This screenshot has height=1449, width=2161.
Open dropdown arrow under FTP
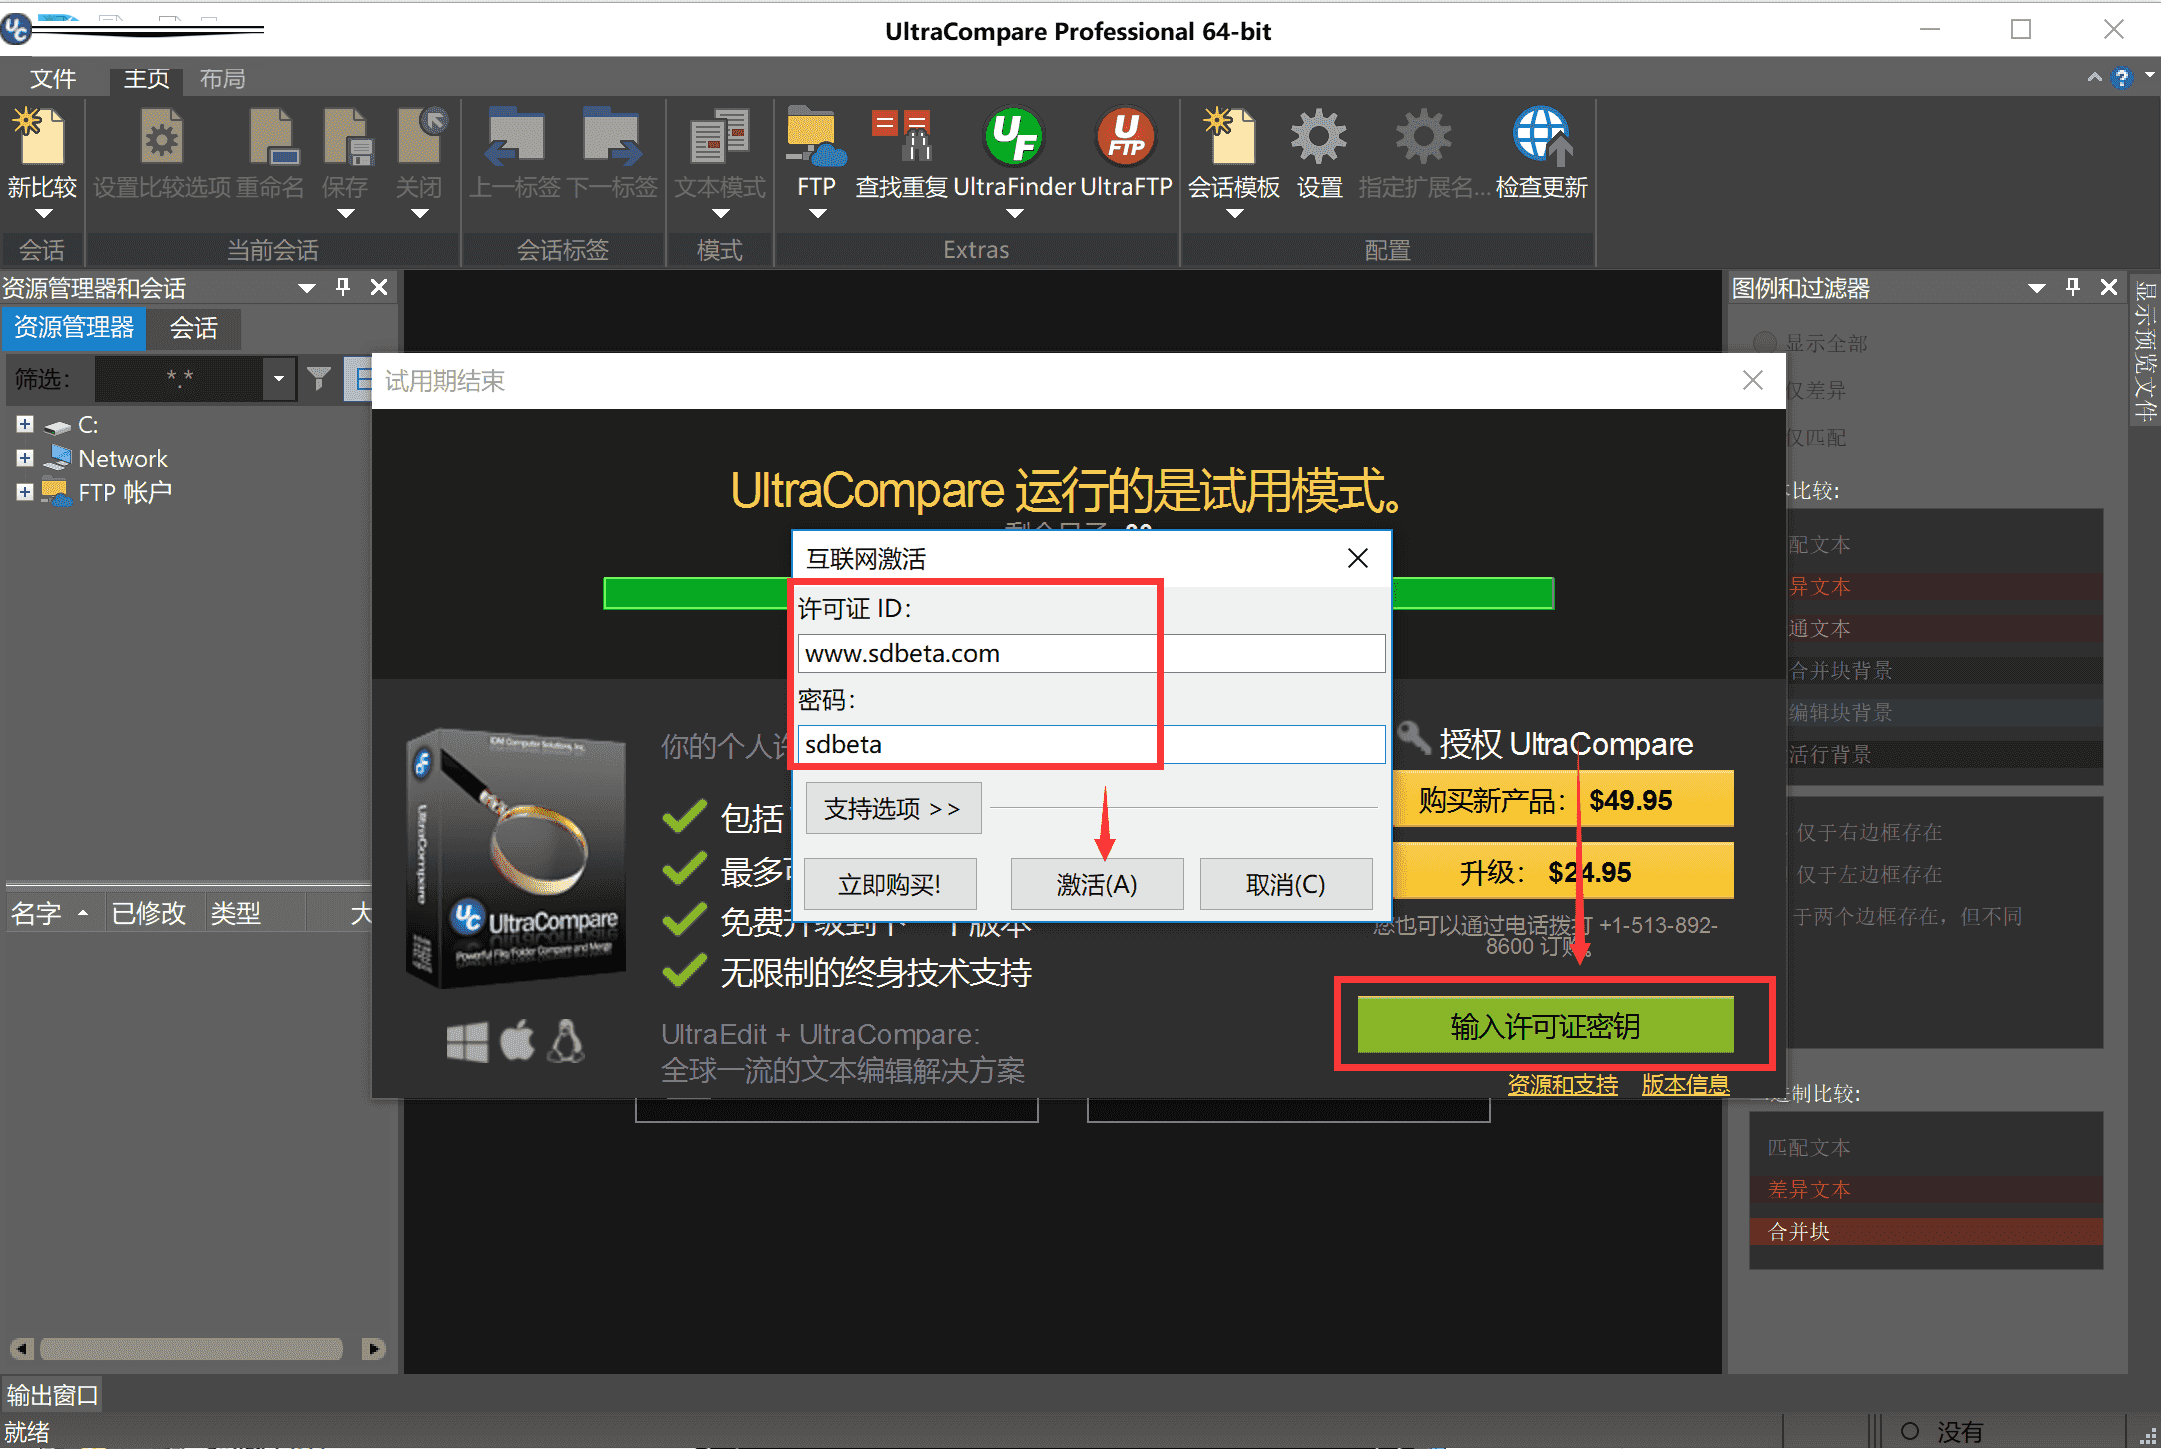[x=817, y=213]
